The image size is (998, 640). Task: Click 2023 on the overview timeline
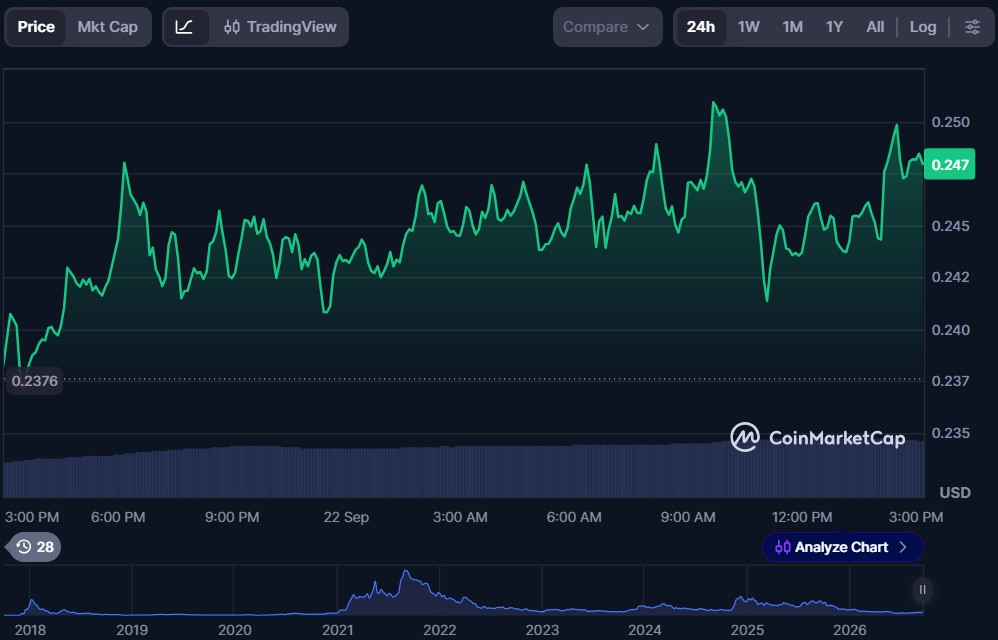coord(542,630)
